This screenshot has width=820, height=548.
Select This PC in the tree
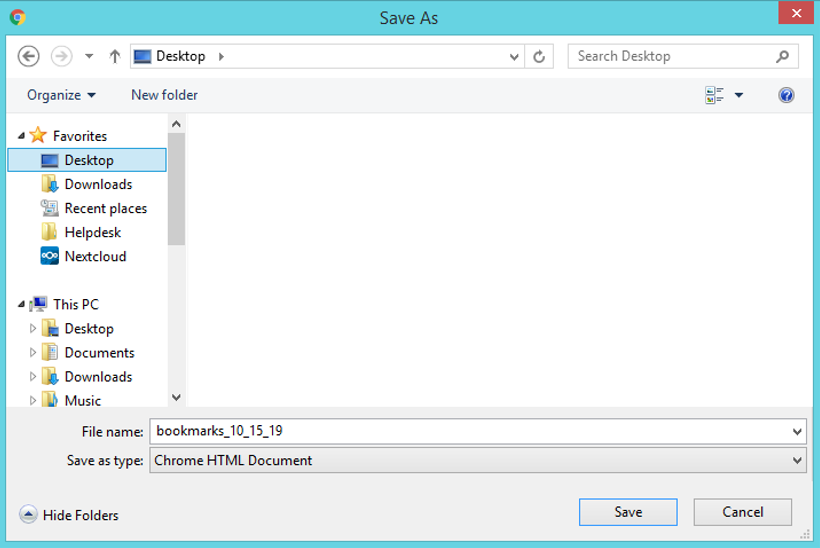(76, 304)
